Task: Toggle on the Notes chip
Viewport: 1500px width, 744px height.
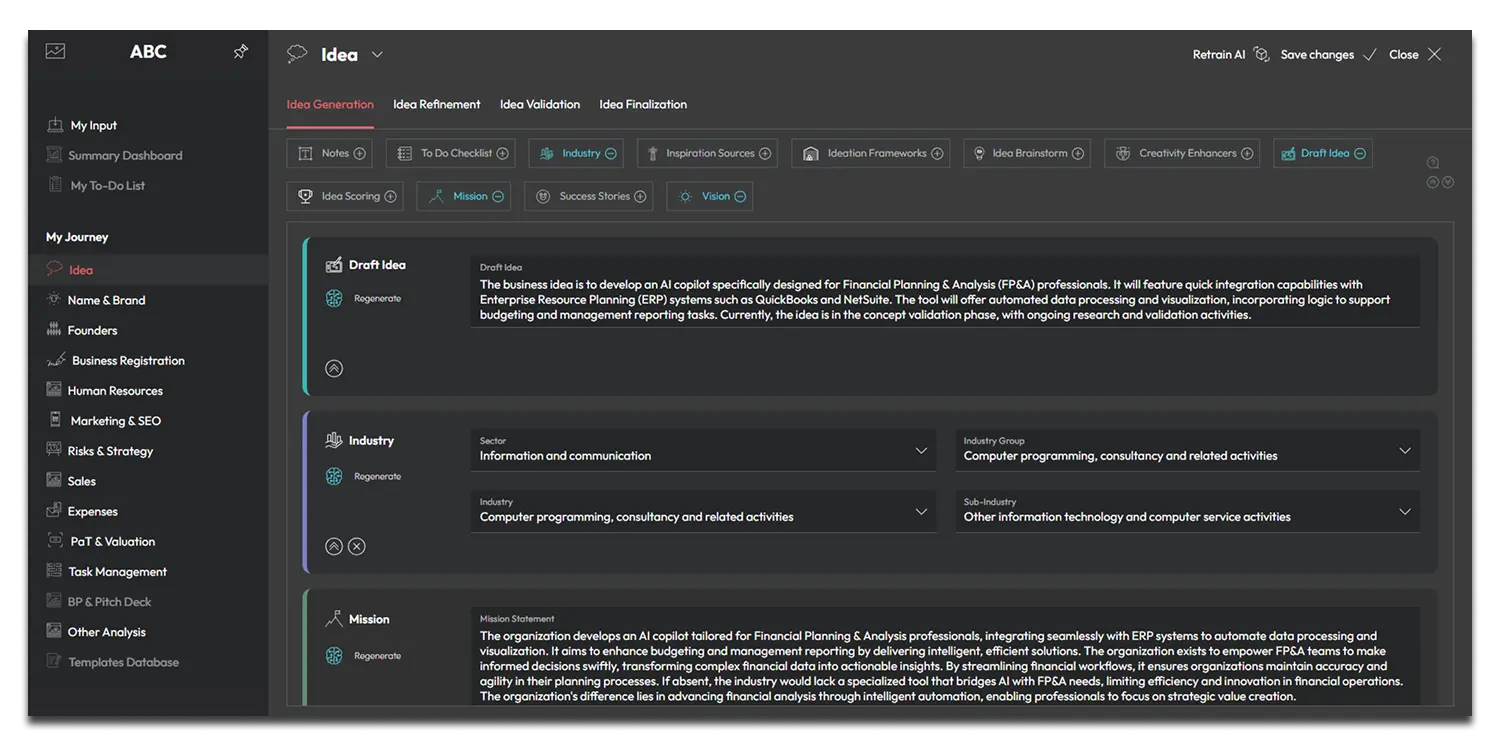Action: click(360, 154)
